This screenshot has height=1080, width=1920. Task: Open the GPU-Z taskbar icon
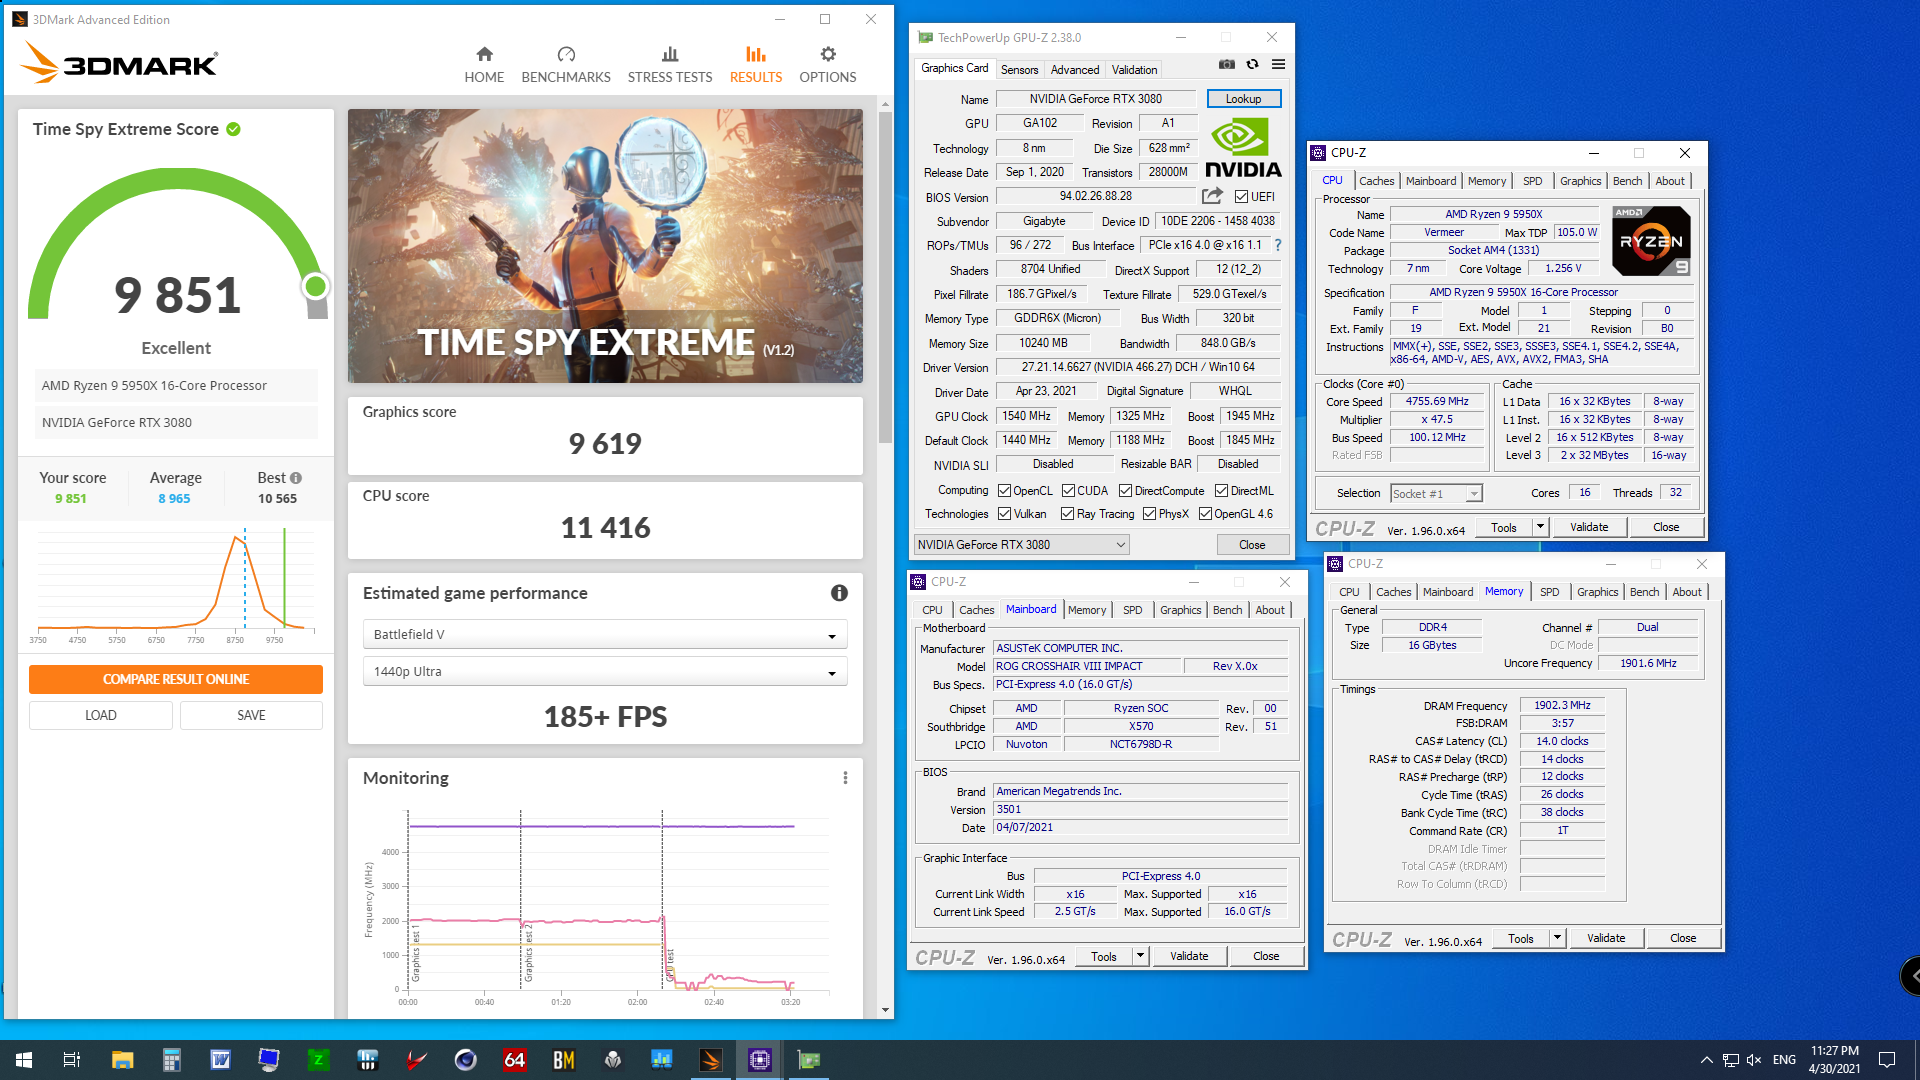[x=808, y=1060]
